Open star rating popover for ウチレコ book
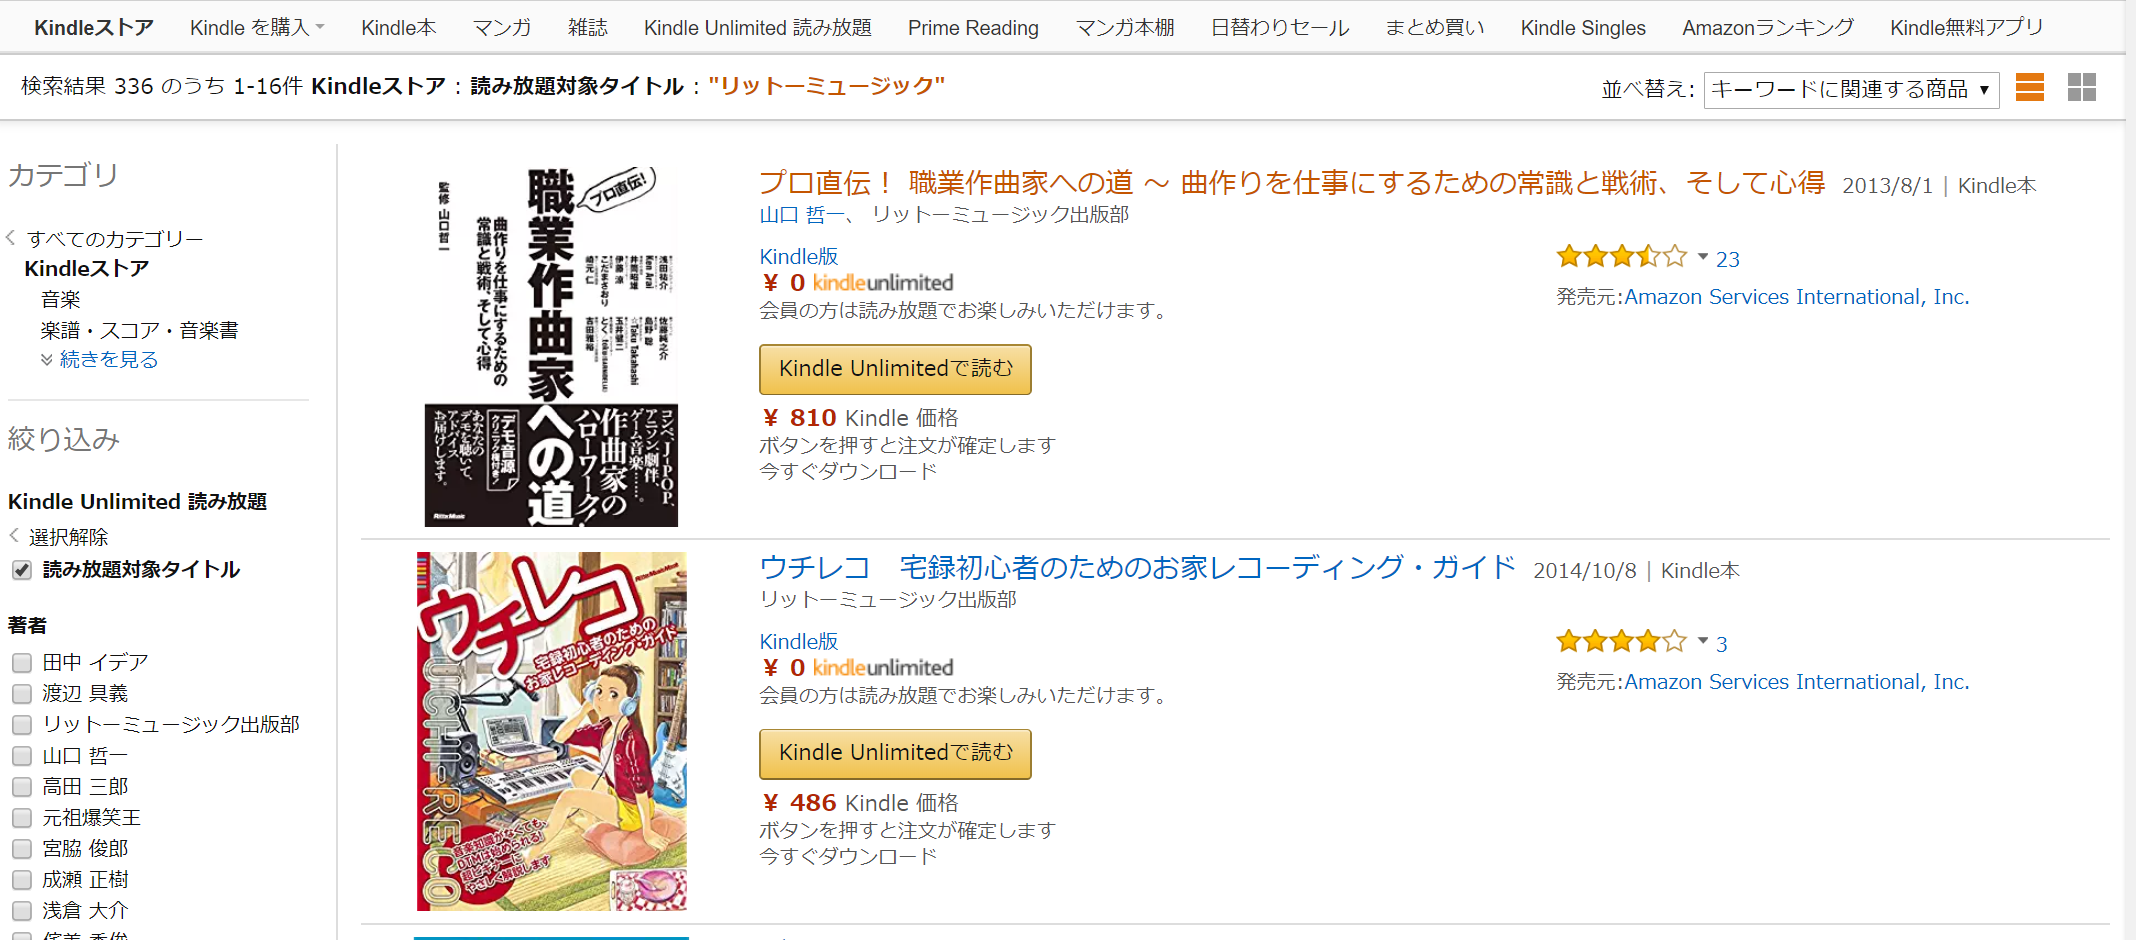Viewport: 2136px width, 940px height. point(1703,641)
